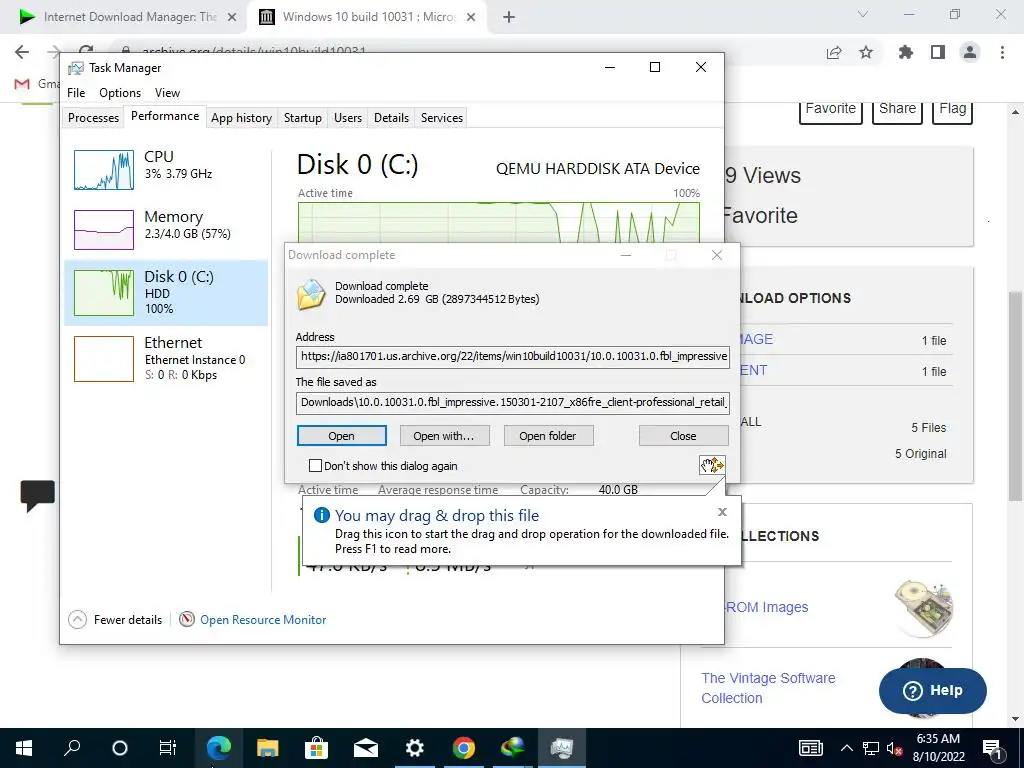
Task: Click the Share button on archive page
Action: (x=897, y=110)
